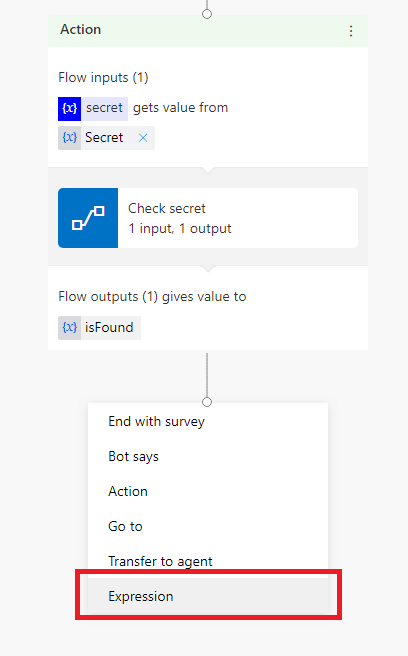Open the Action node three-dot options menu
The height and width of the screenshot is (656, 408).
point(351,31)
